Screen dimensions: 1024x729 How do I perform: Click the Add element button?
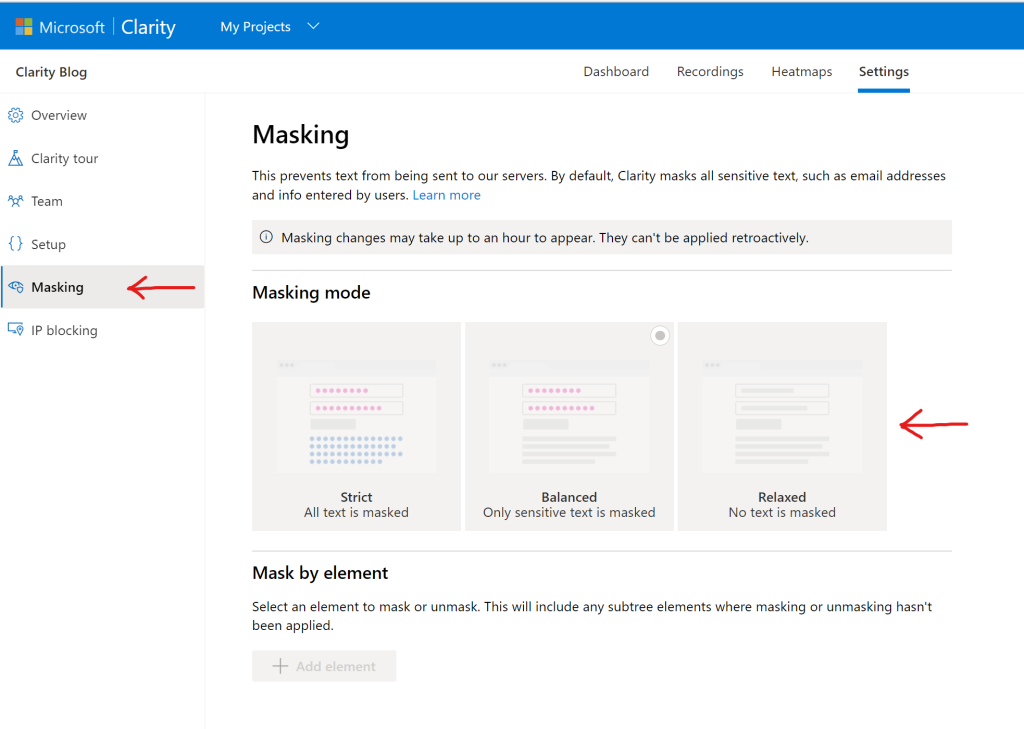324,666
